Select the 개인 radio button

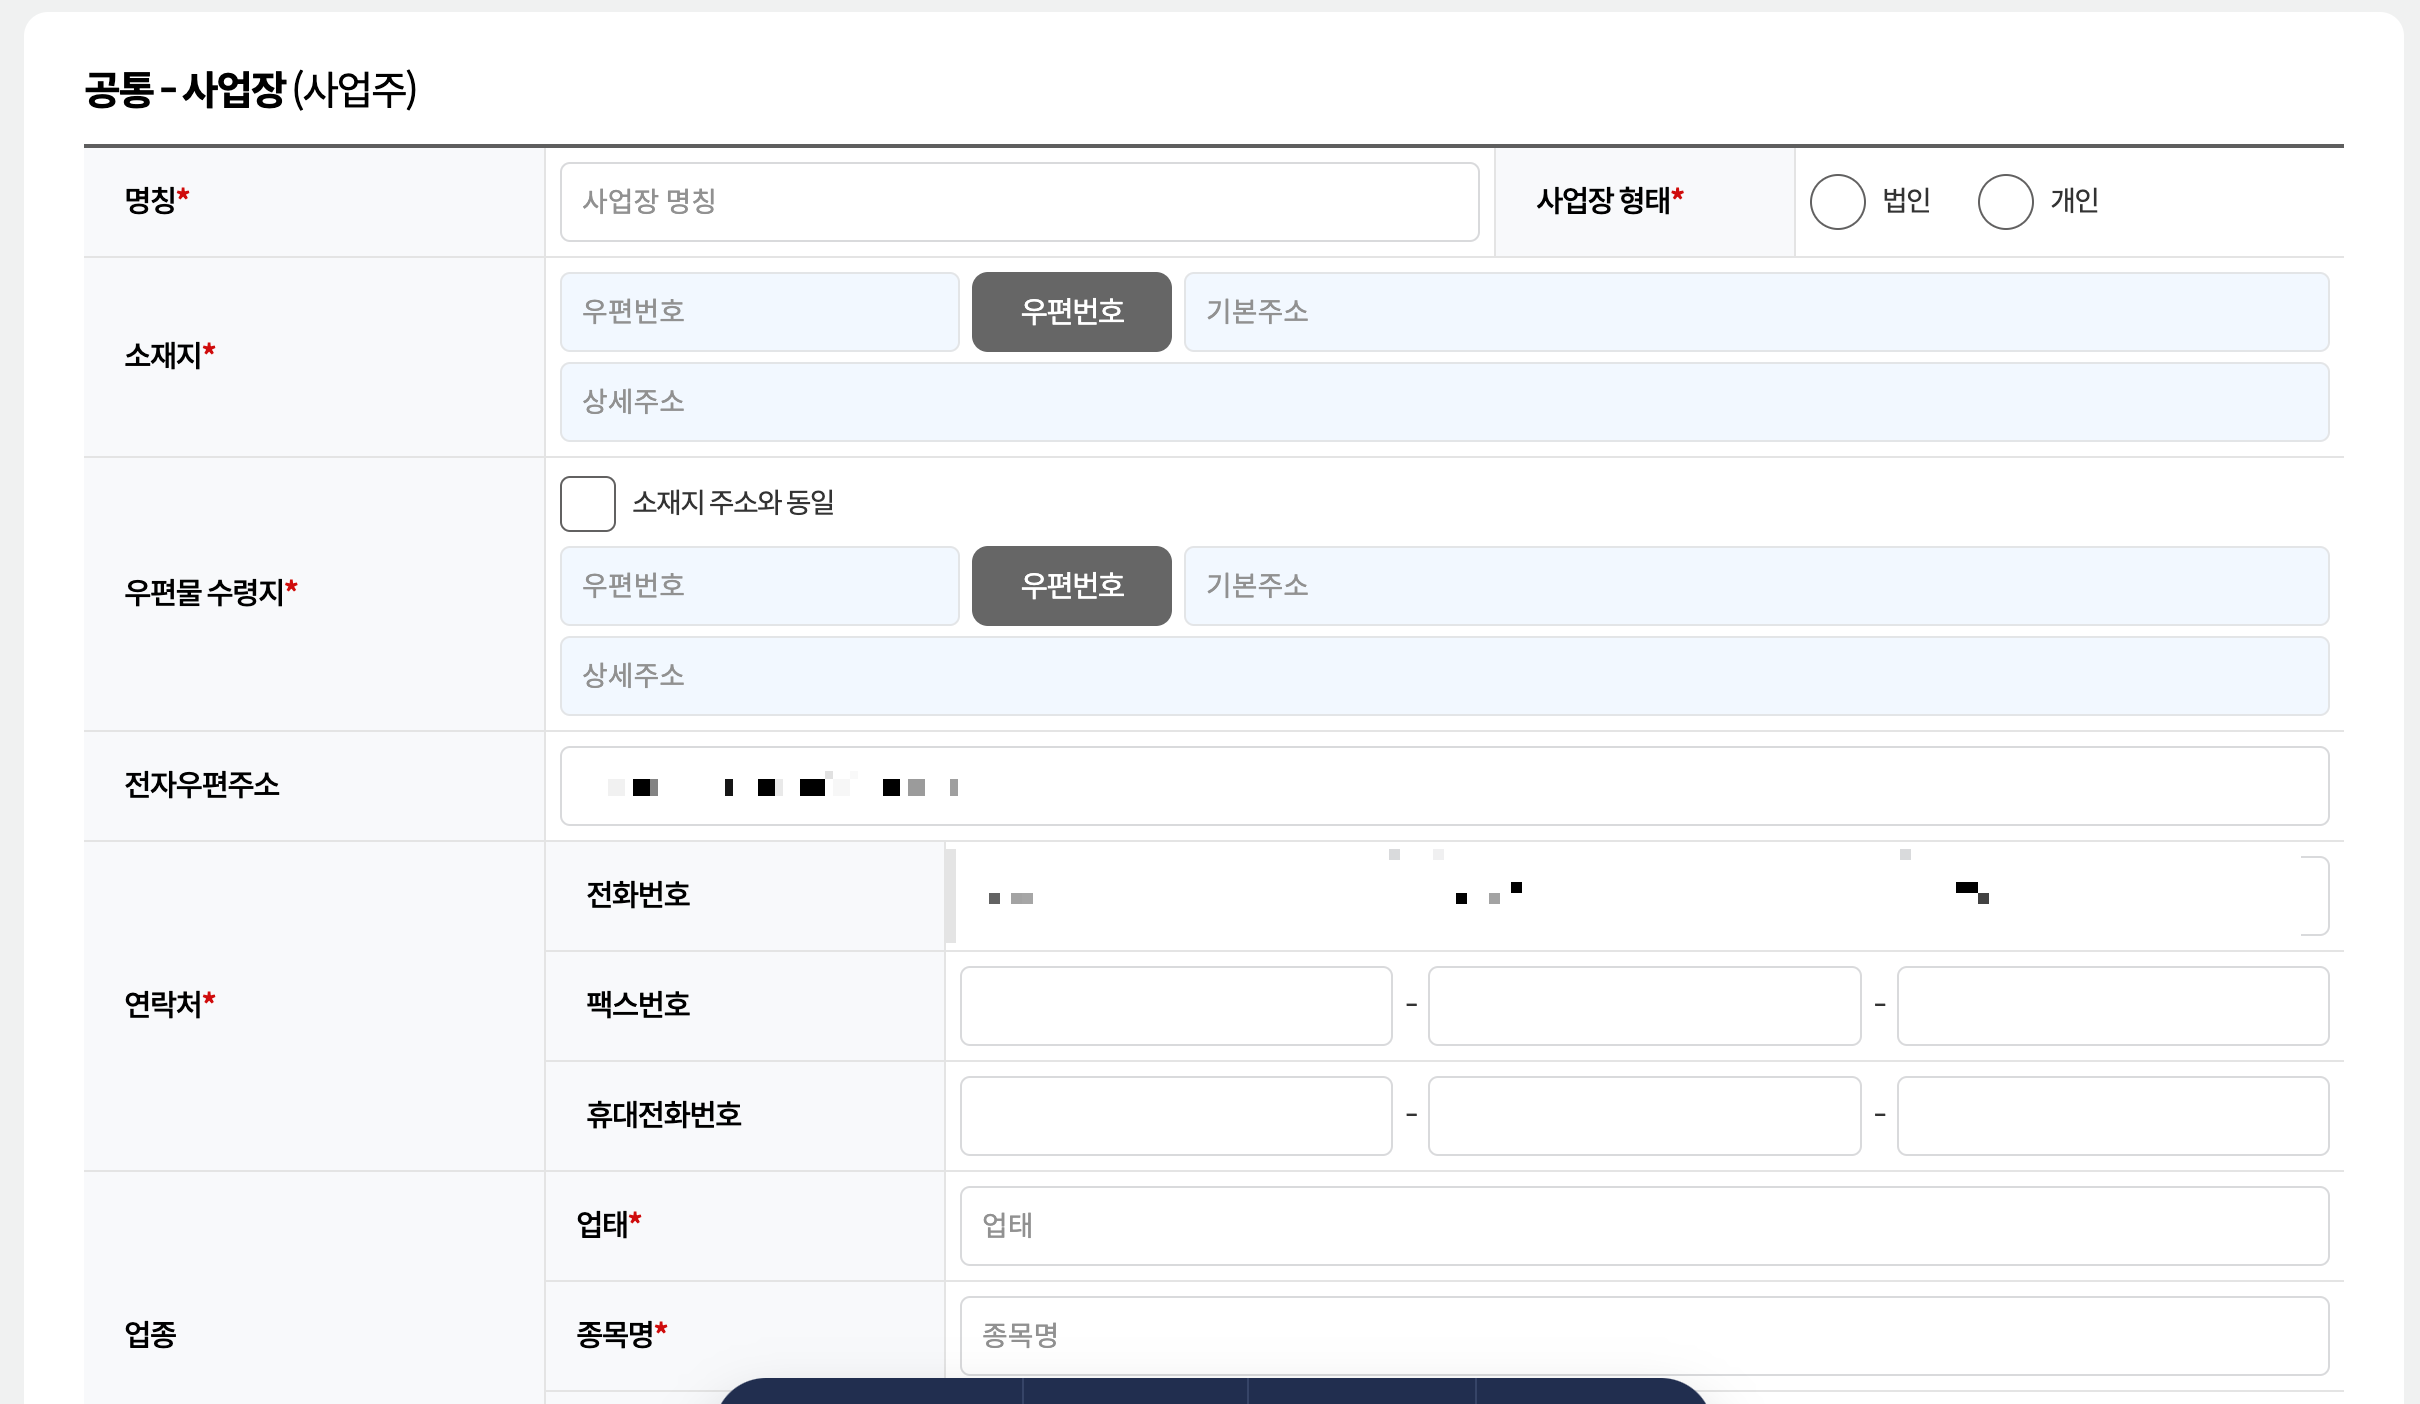tap(2005, 202)
